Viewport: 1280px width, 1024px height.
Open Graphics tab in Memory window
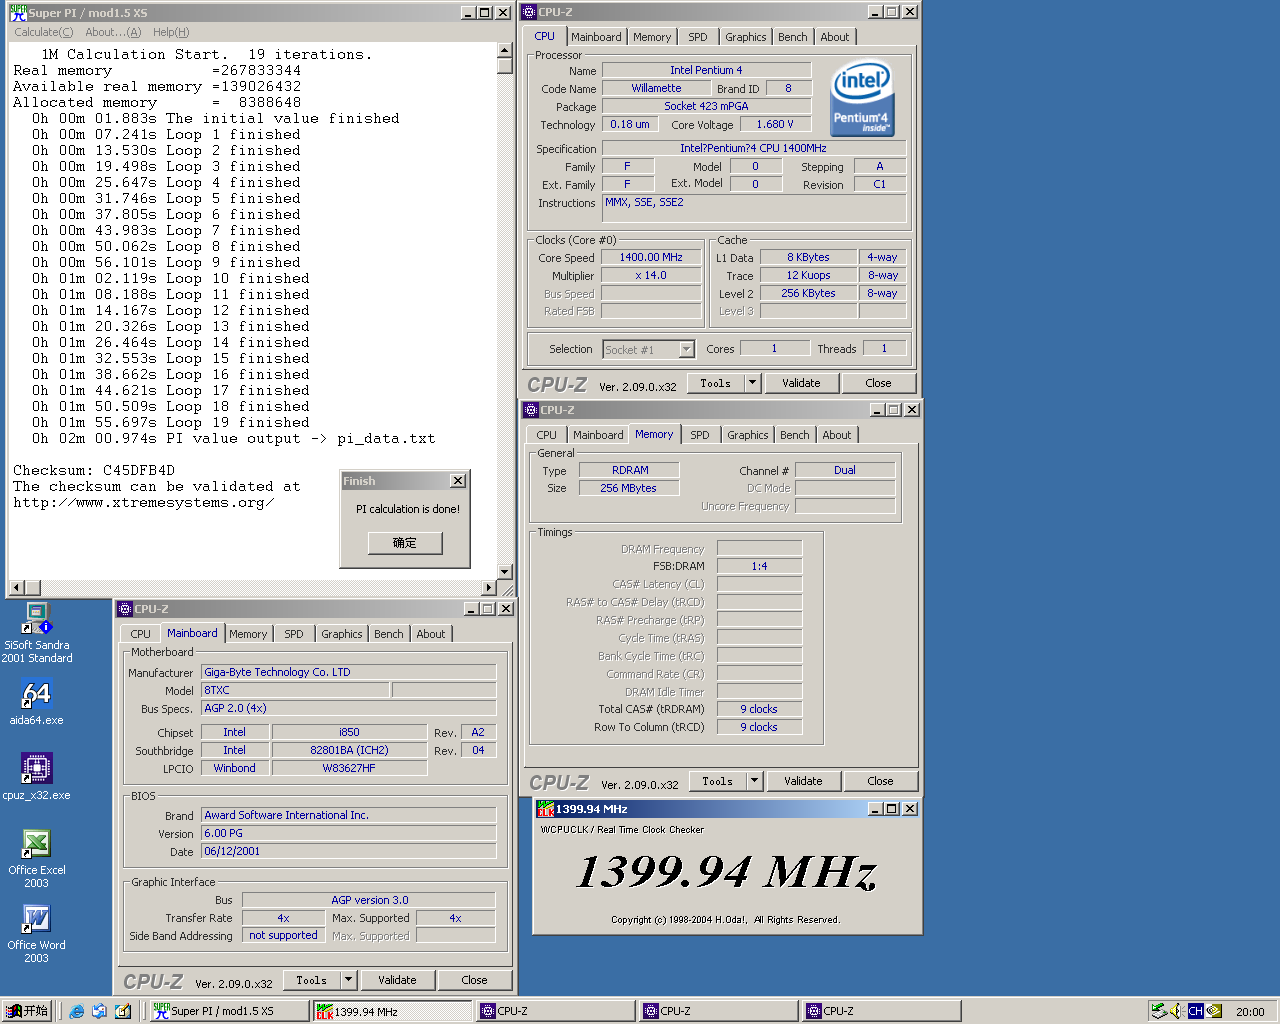point(748,435)
